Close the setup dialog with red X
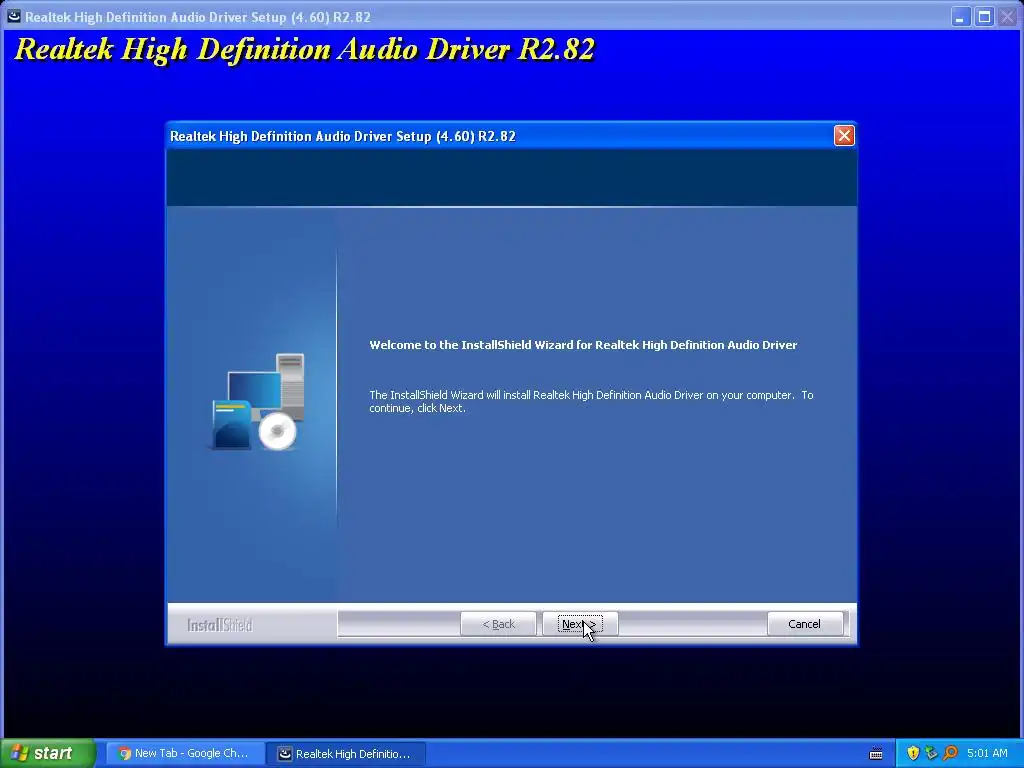The height and width of the screenshot is (768, 1024). point(844,135)
